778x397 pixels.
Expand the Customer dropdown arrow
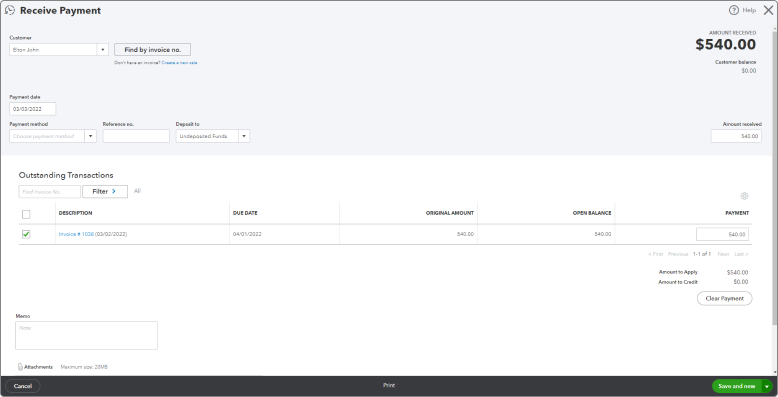point(103,50)
